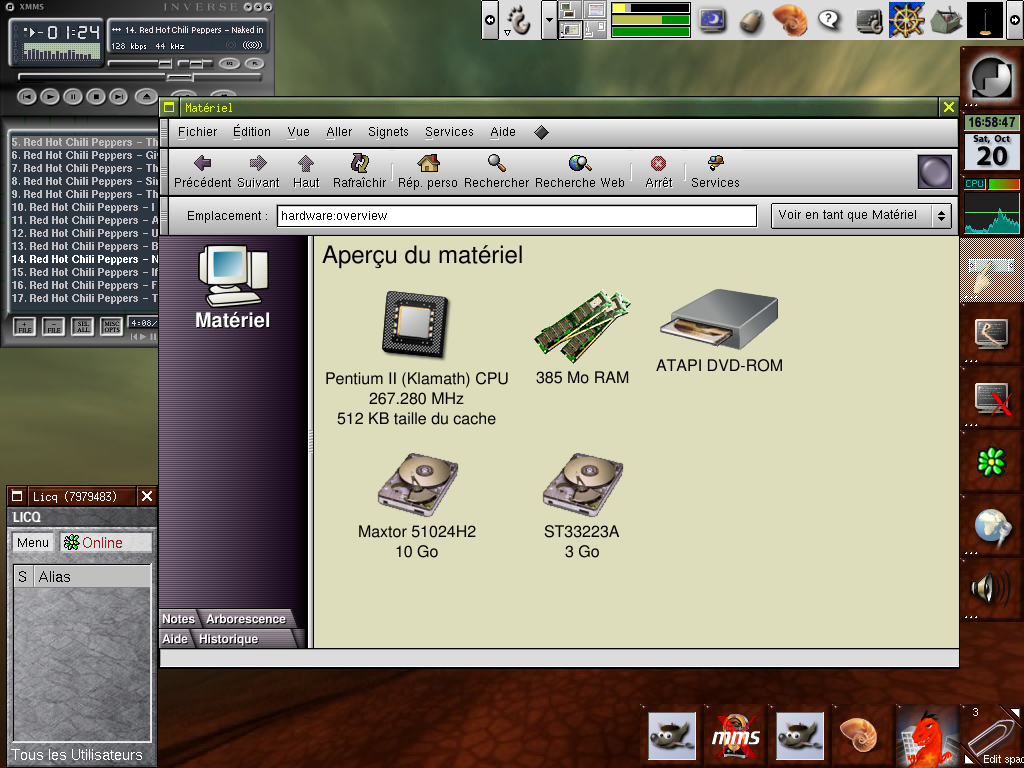Click the speaker volume dock icon
The height and width of the screenshot is (768, 1024).
[991, 588]
